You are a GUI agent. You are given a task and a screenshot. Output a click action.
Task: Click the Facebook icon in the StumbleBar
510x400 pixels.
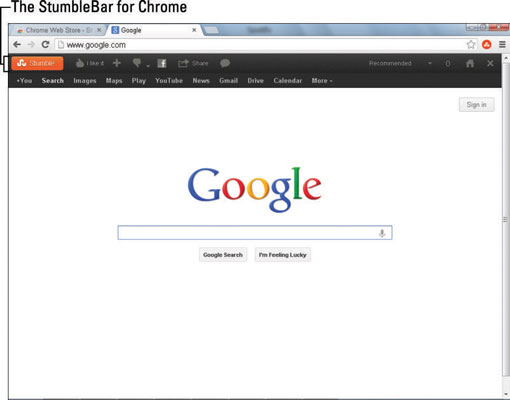162,63
